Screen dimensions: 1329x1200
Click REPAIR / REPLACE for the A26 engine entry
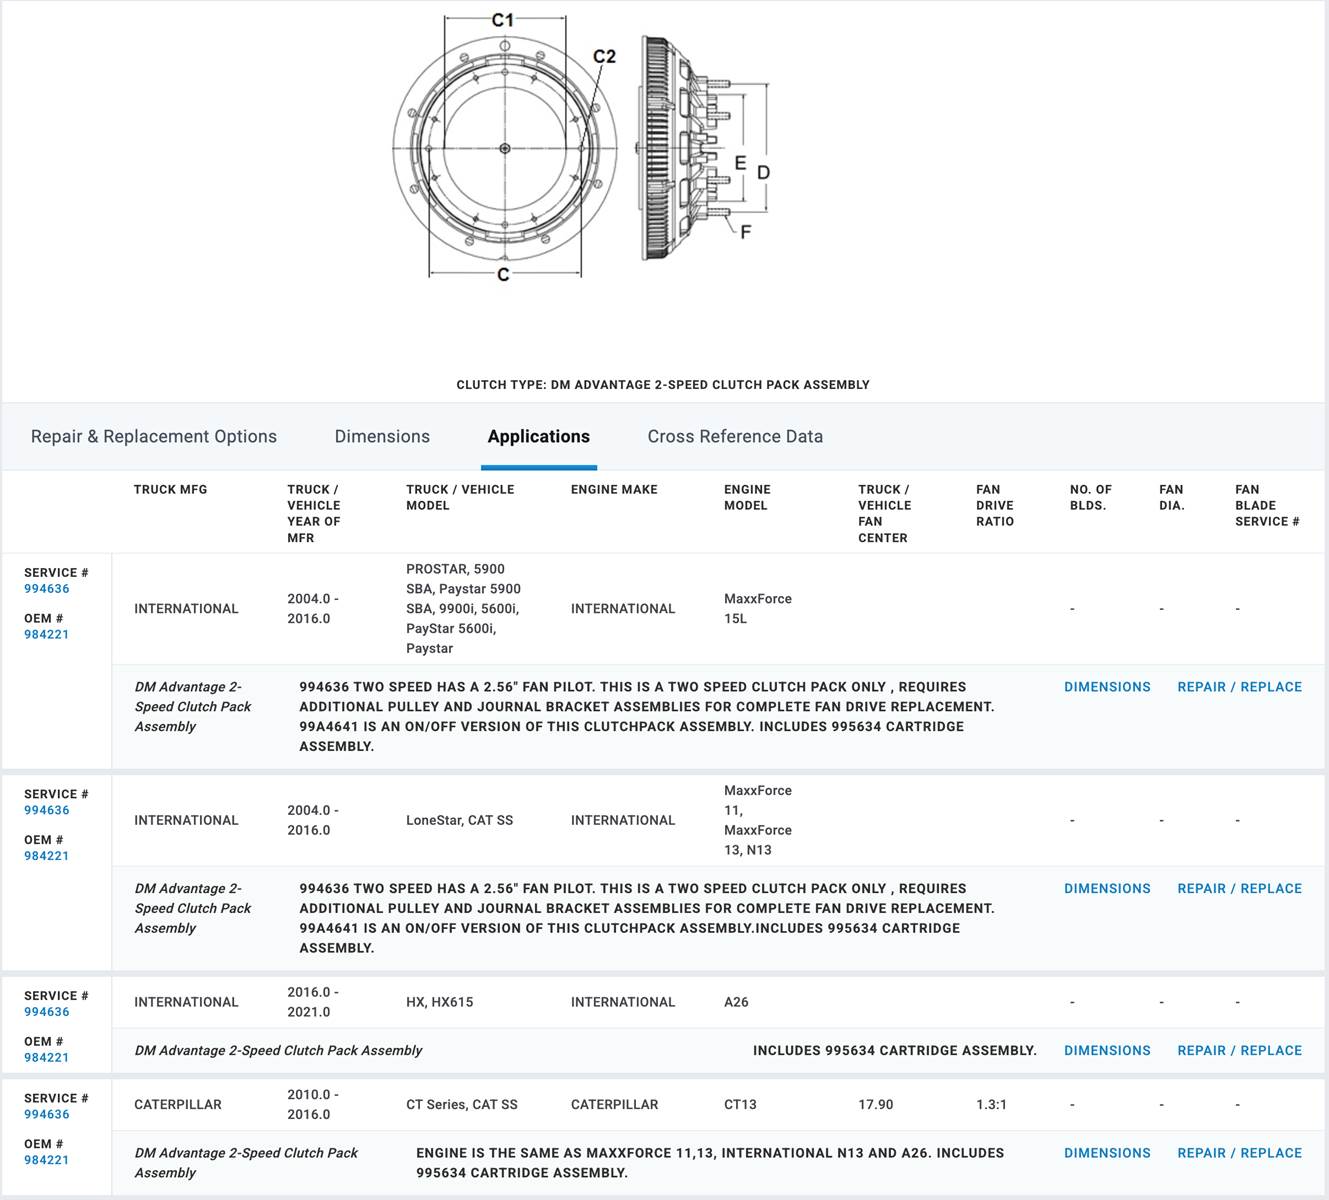tap(1240, 1051)
